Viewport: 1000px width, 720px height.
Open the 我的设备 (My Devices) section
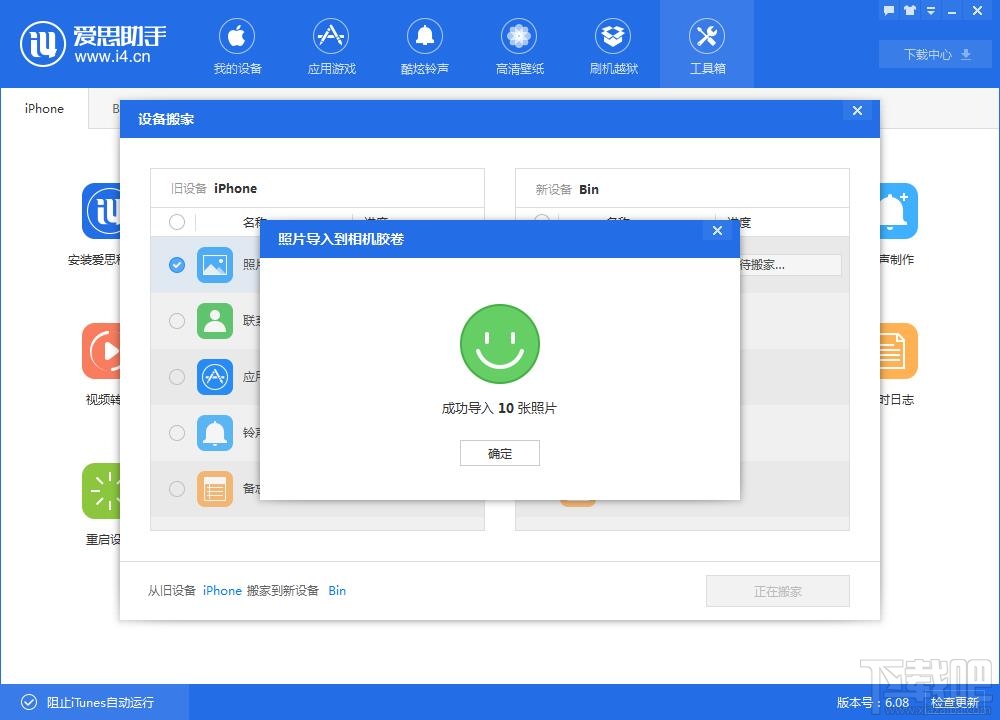pos(236,45)
